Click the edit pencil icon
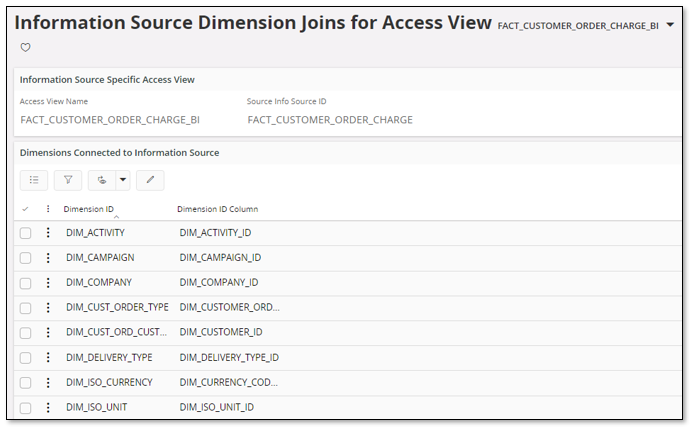The height and width of the screenshot is (427, 690). tap(150, 180)
